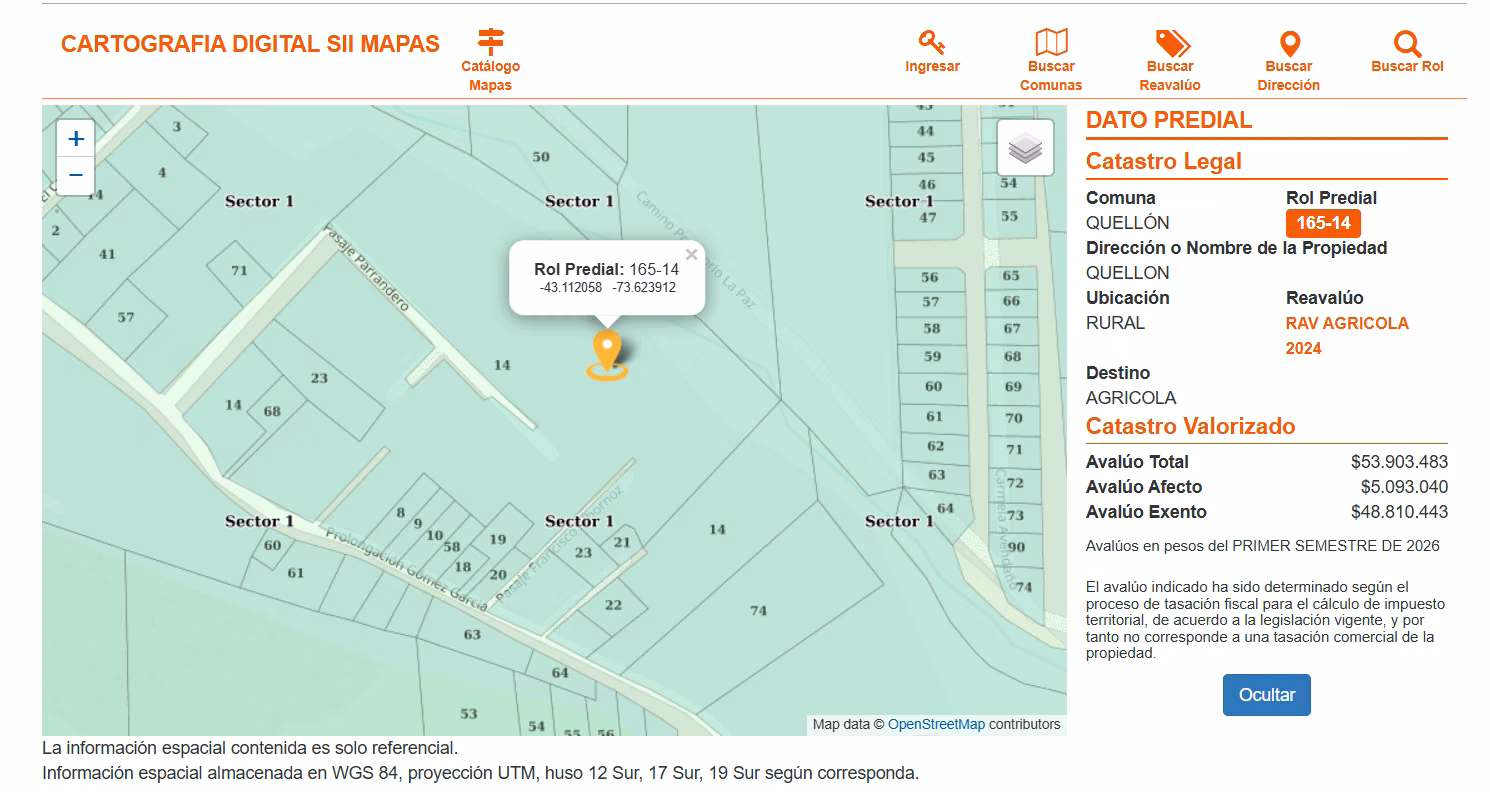Click the Avalúo Afecto value $5.093.040
Screen dimensions: 1490x792
(1404, 487)
